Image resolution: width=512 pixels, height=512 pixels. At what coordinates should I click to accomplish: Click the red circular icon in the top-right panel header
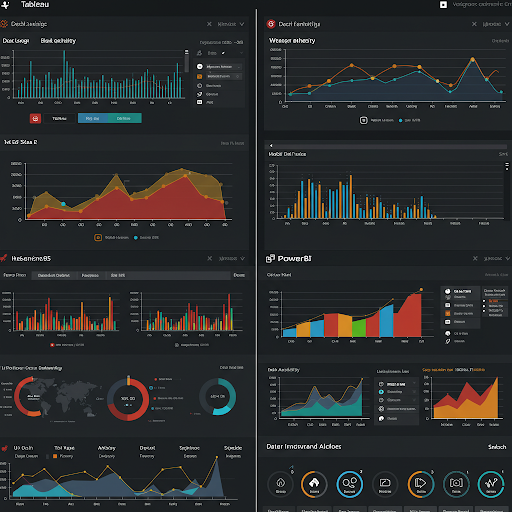(x=271, y=24)
